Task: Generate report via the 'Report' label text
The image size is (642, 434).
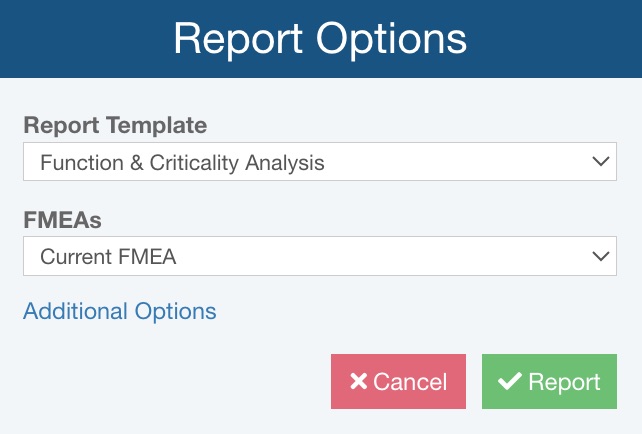Action: click(564, 382)
